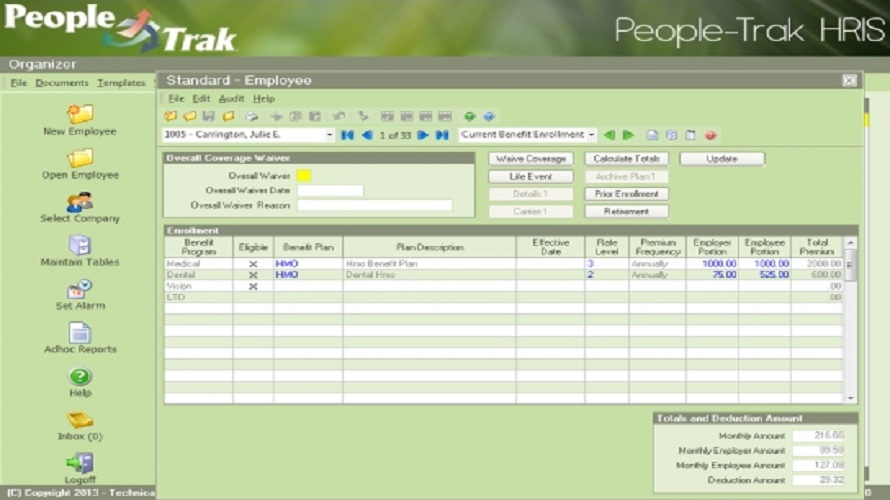Click the Open Employee folder icon
The image size is (890, 500).
tap(80, 158)
